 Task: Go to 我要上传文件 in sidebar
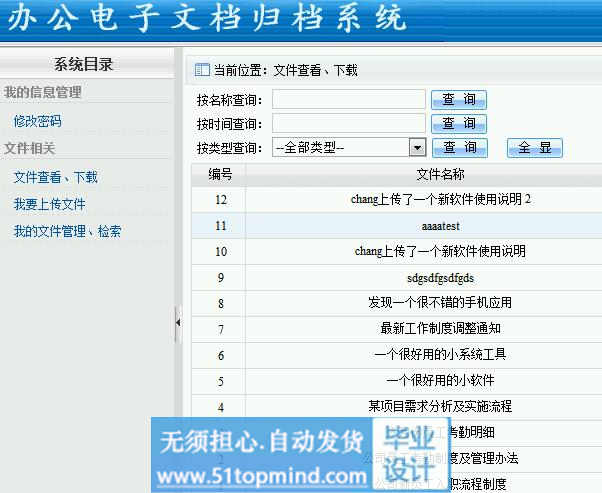pyautogui.click(x=50, y=204)
